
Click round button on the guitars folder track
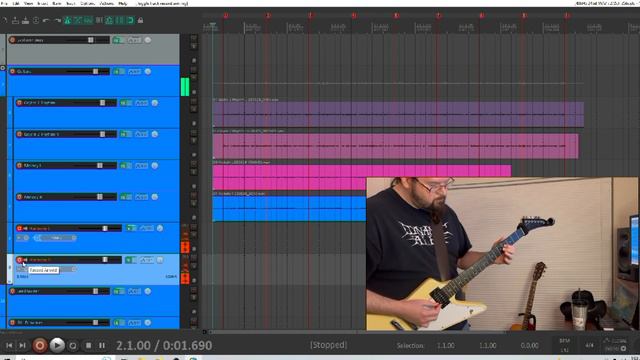[x=148, y=71]
